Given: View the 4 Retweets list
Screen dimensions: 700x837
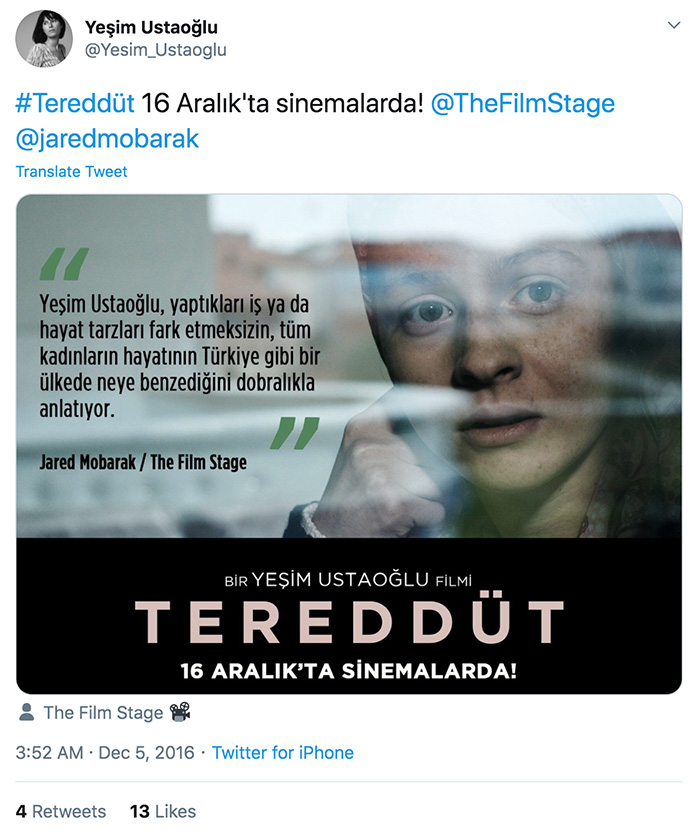Looking at the screenshot, I should 61,811.
